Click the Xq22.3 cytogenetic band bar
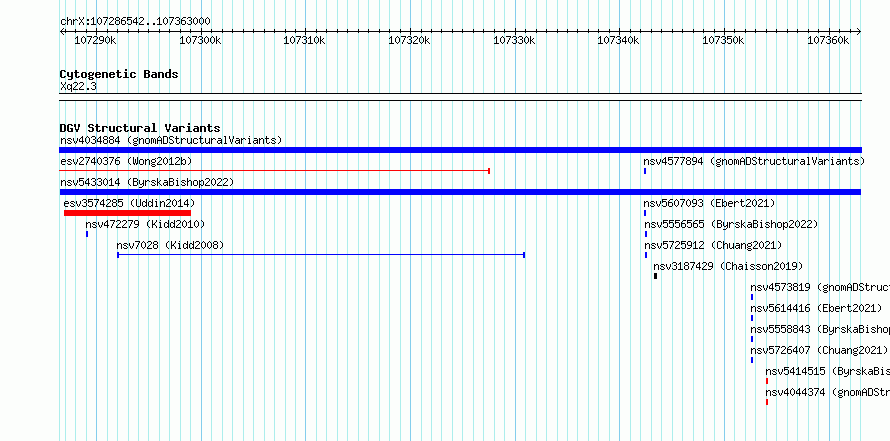Image resolution: width=890 pixels, height=441 pixels. point(460,97)
